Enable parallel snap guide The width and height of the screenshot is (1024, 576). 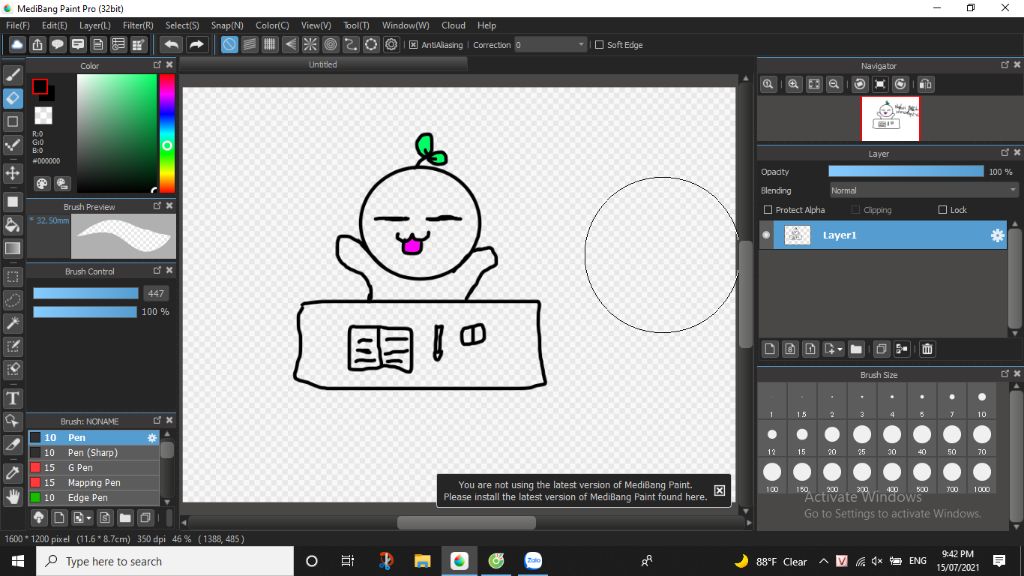pyautogui.click(x=249, y=44)
